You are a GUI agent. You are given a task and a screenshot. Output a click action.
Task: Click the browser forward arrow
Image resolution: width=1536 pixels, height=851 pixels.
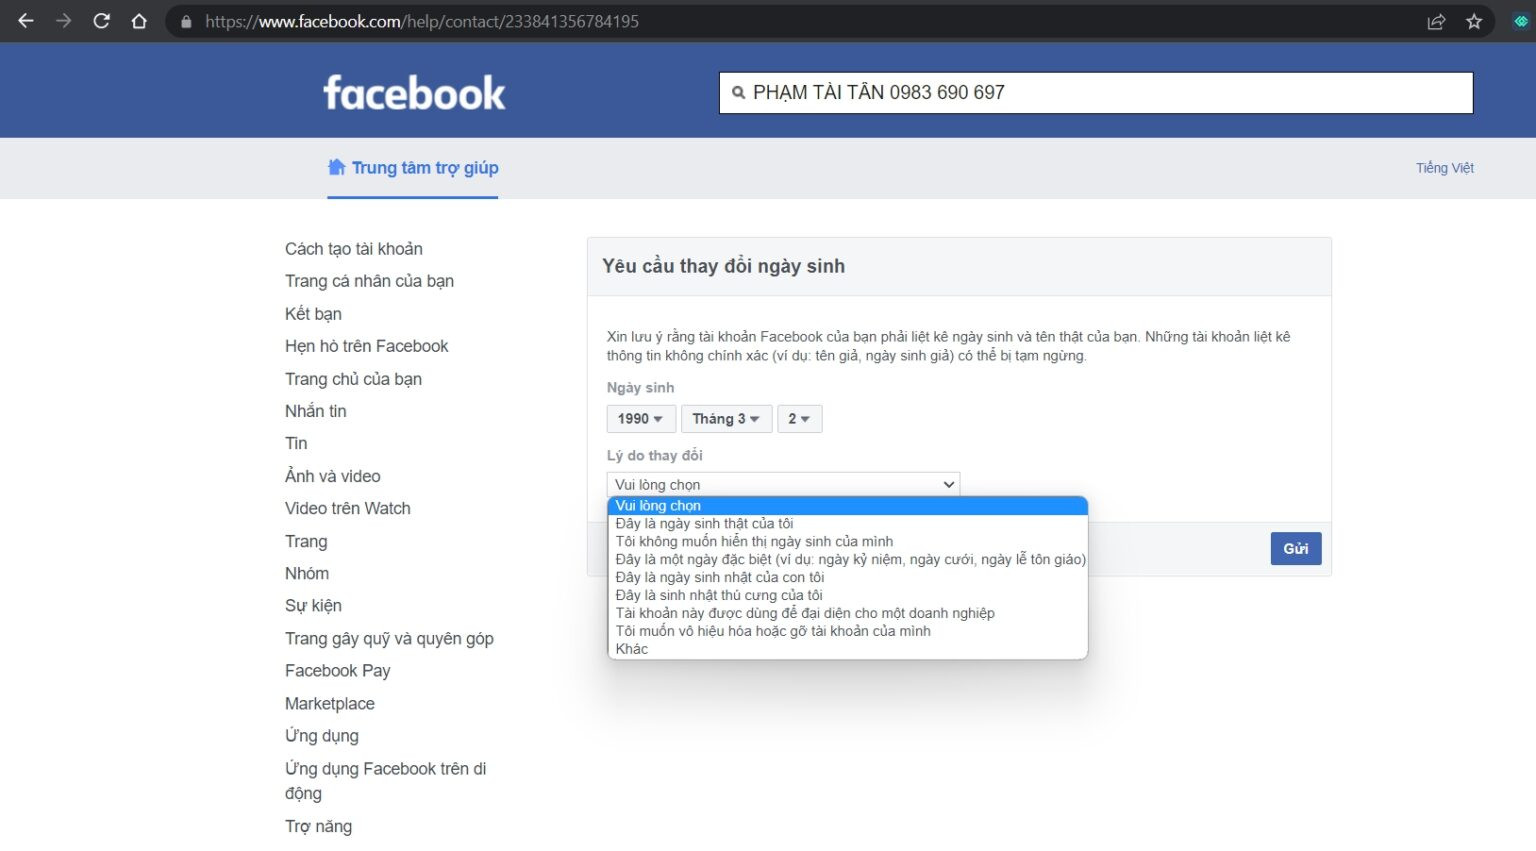click(x=64, y=21)
